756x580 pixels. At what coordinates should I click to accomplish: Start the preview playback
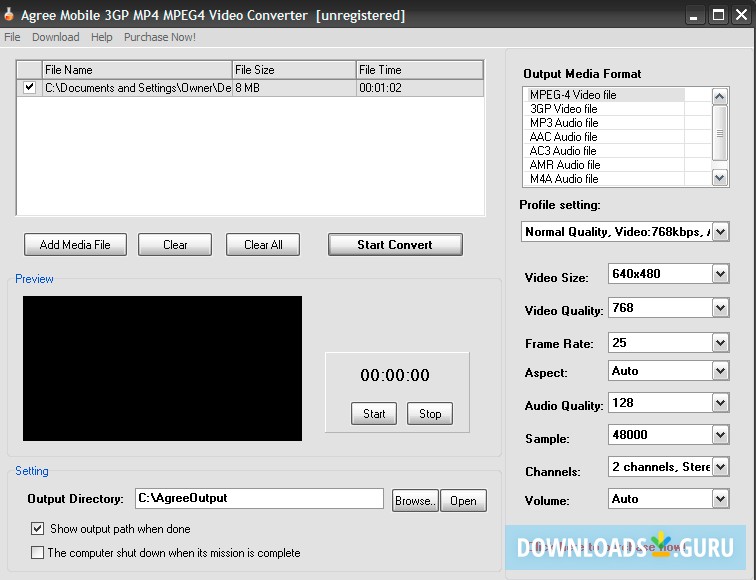pyautogui.click(x=374, y=414)
